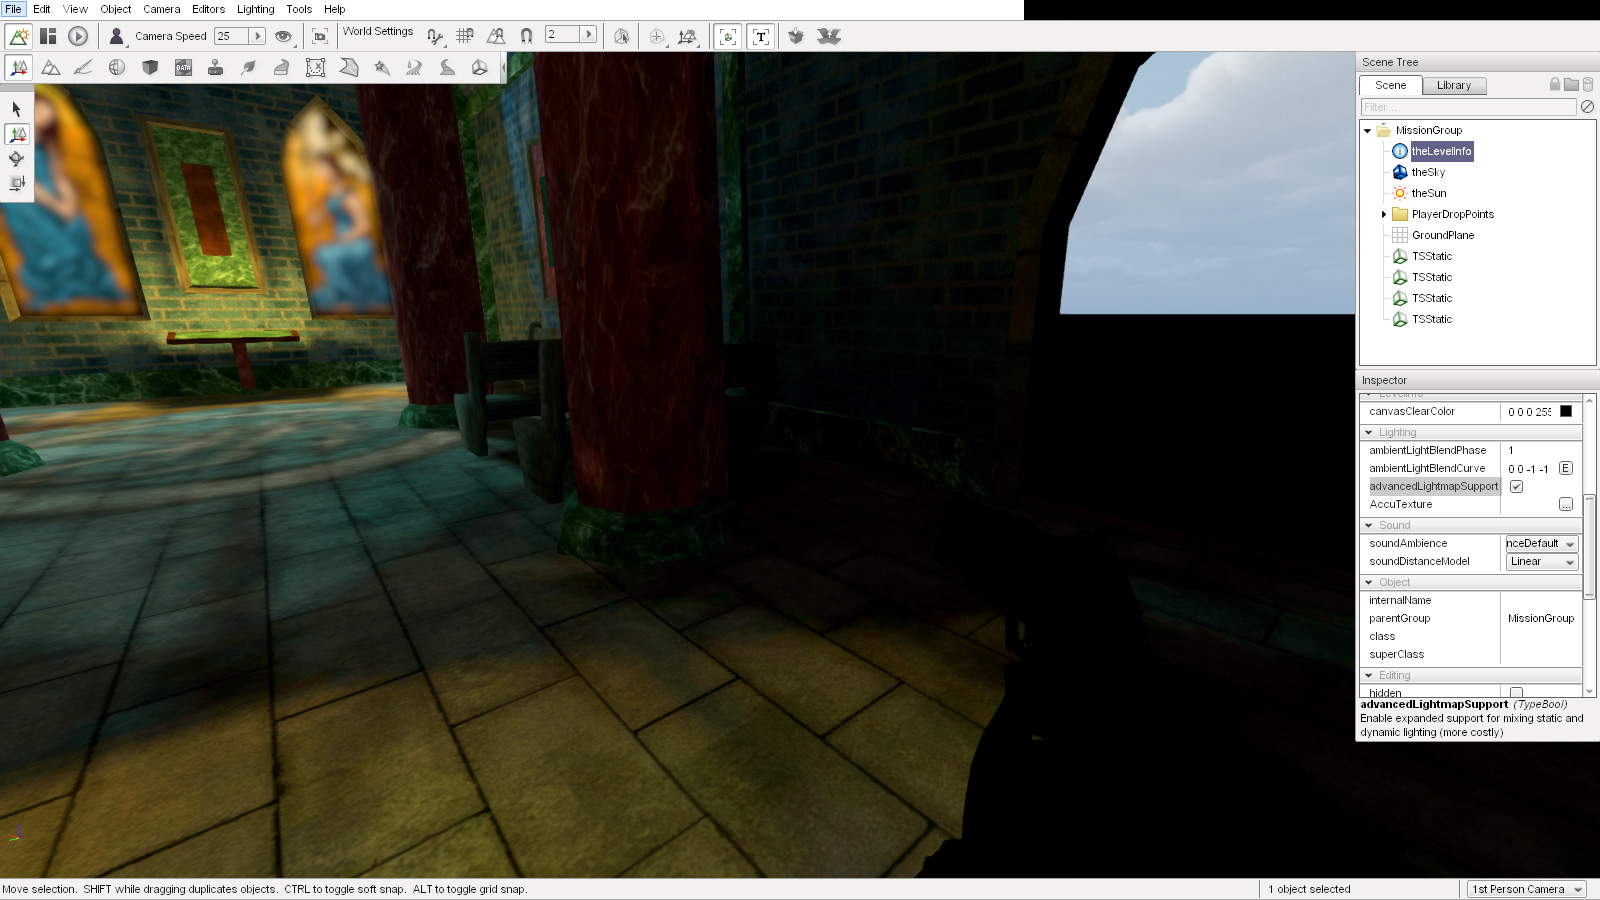Image resolution: width=1600 pixels, height=900 pixels.
Task: Collapse the Sound inspector section
Action: (1368, 526)
